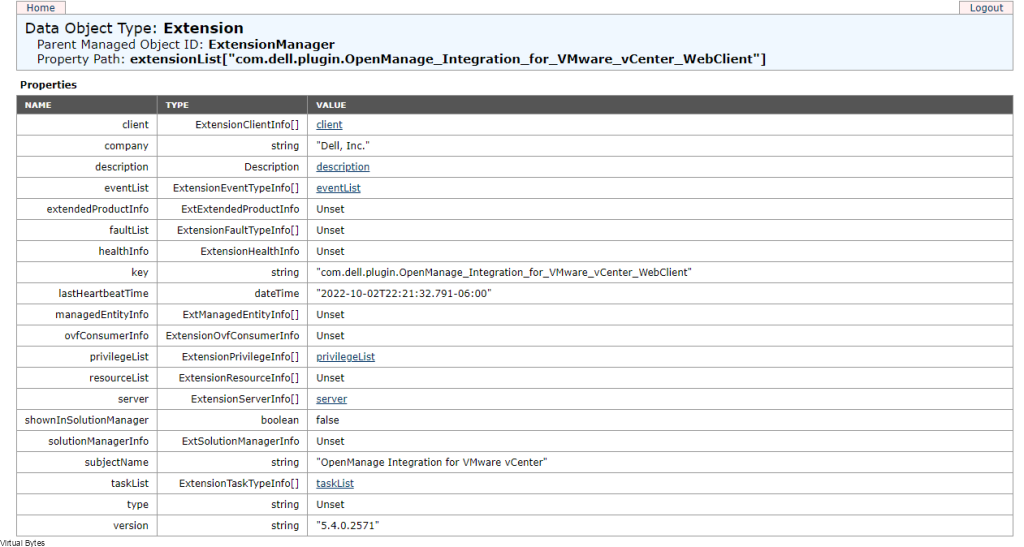Click the Property Path extensionList text
1024x547 pixels.
(x=447, y=59)
